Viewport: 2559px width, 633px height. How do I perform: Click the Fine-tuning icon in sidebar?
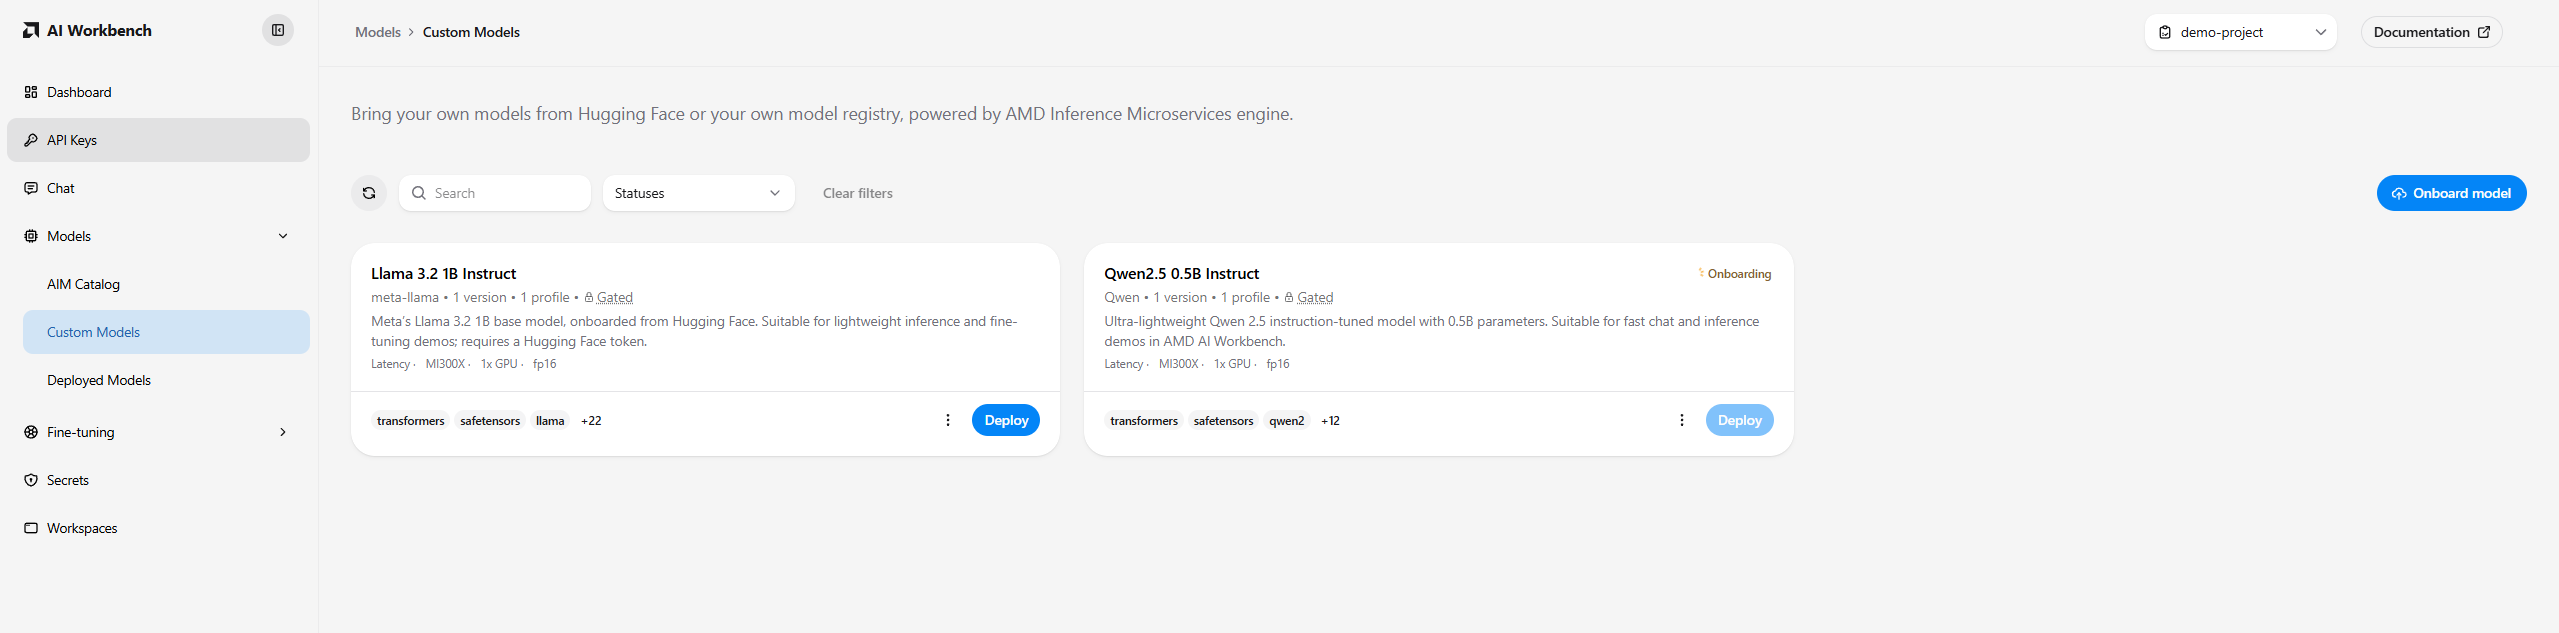[x=31, y=432]
